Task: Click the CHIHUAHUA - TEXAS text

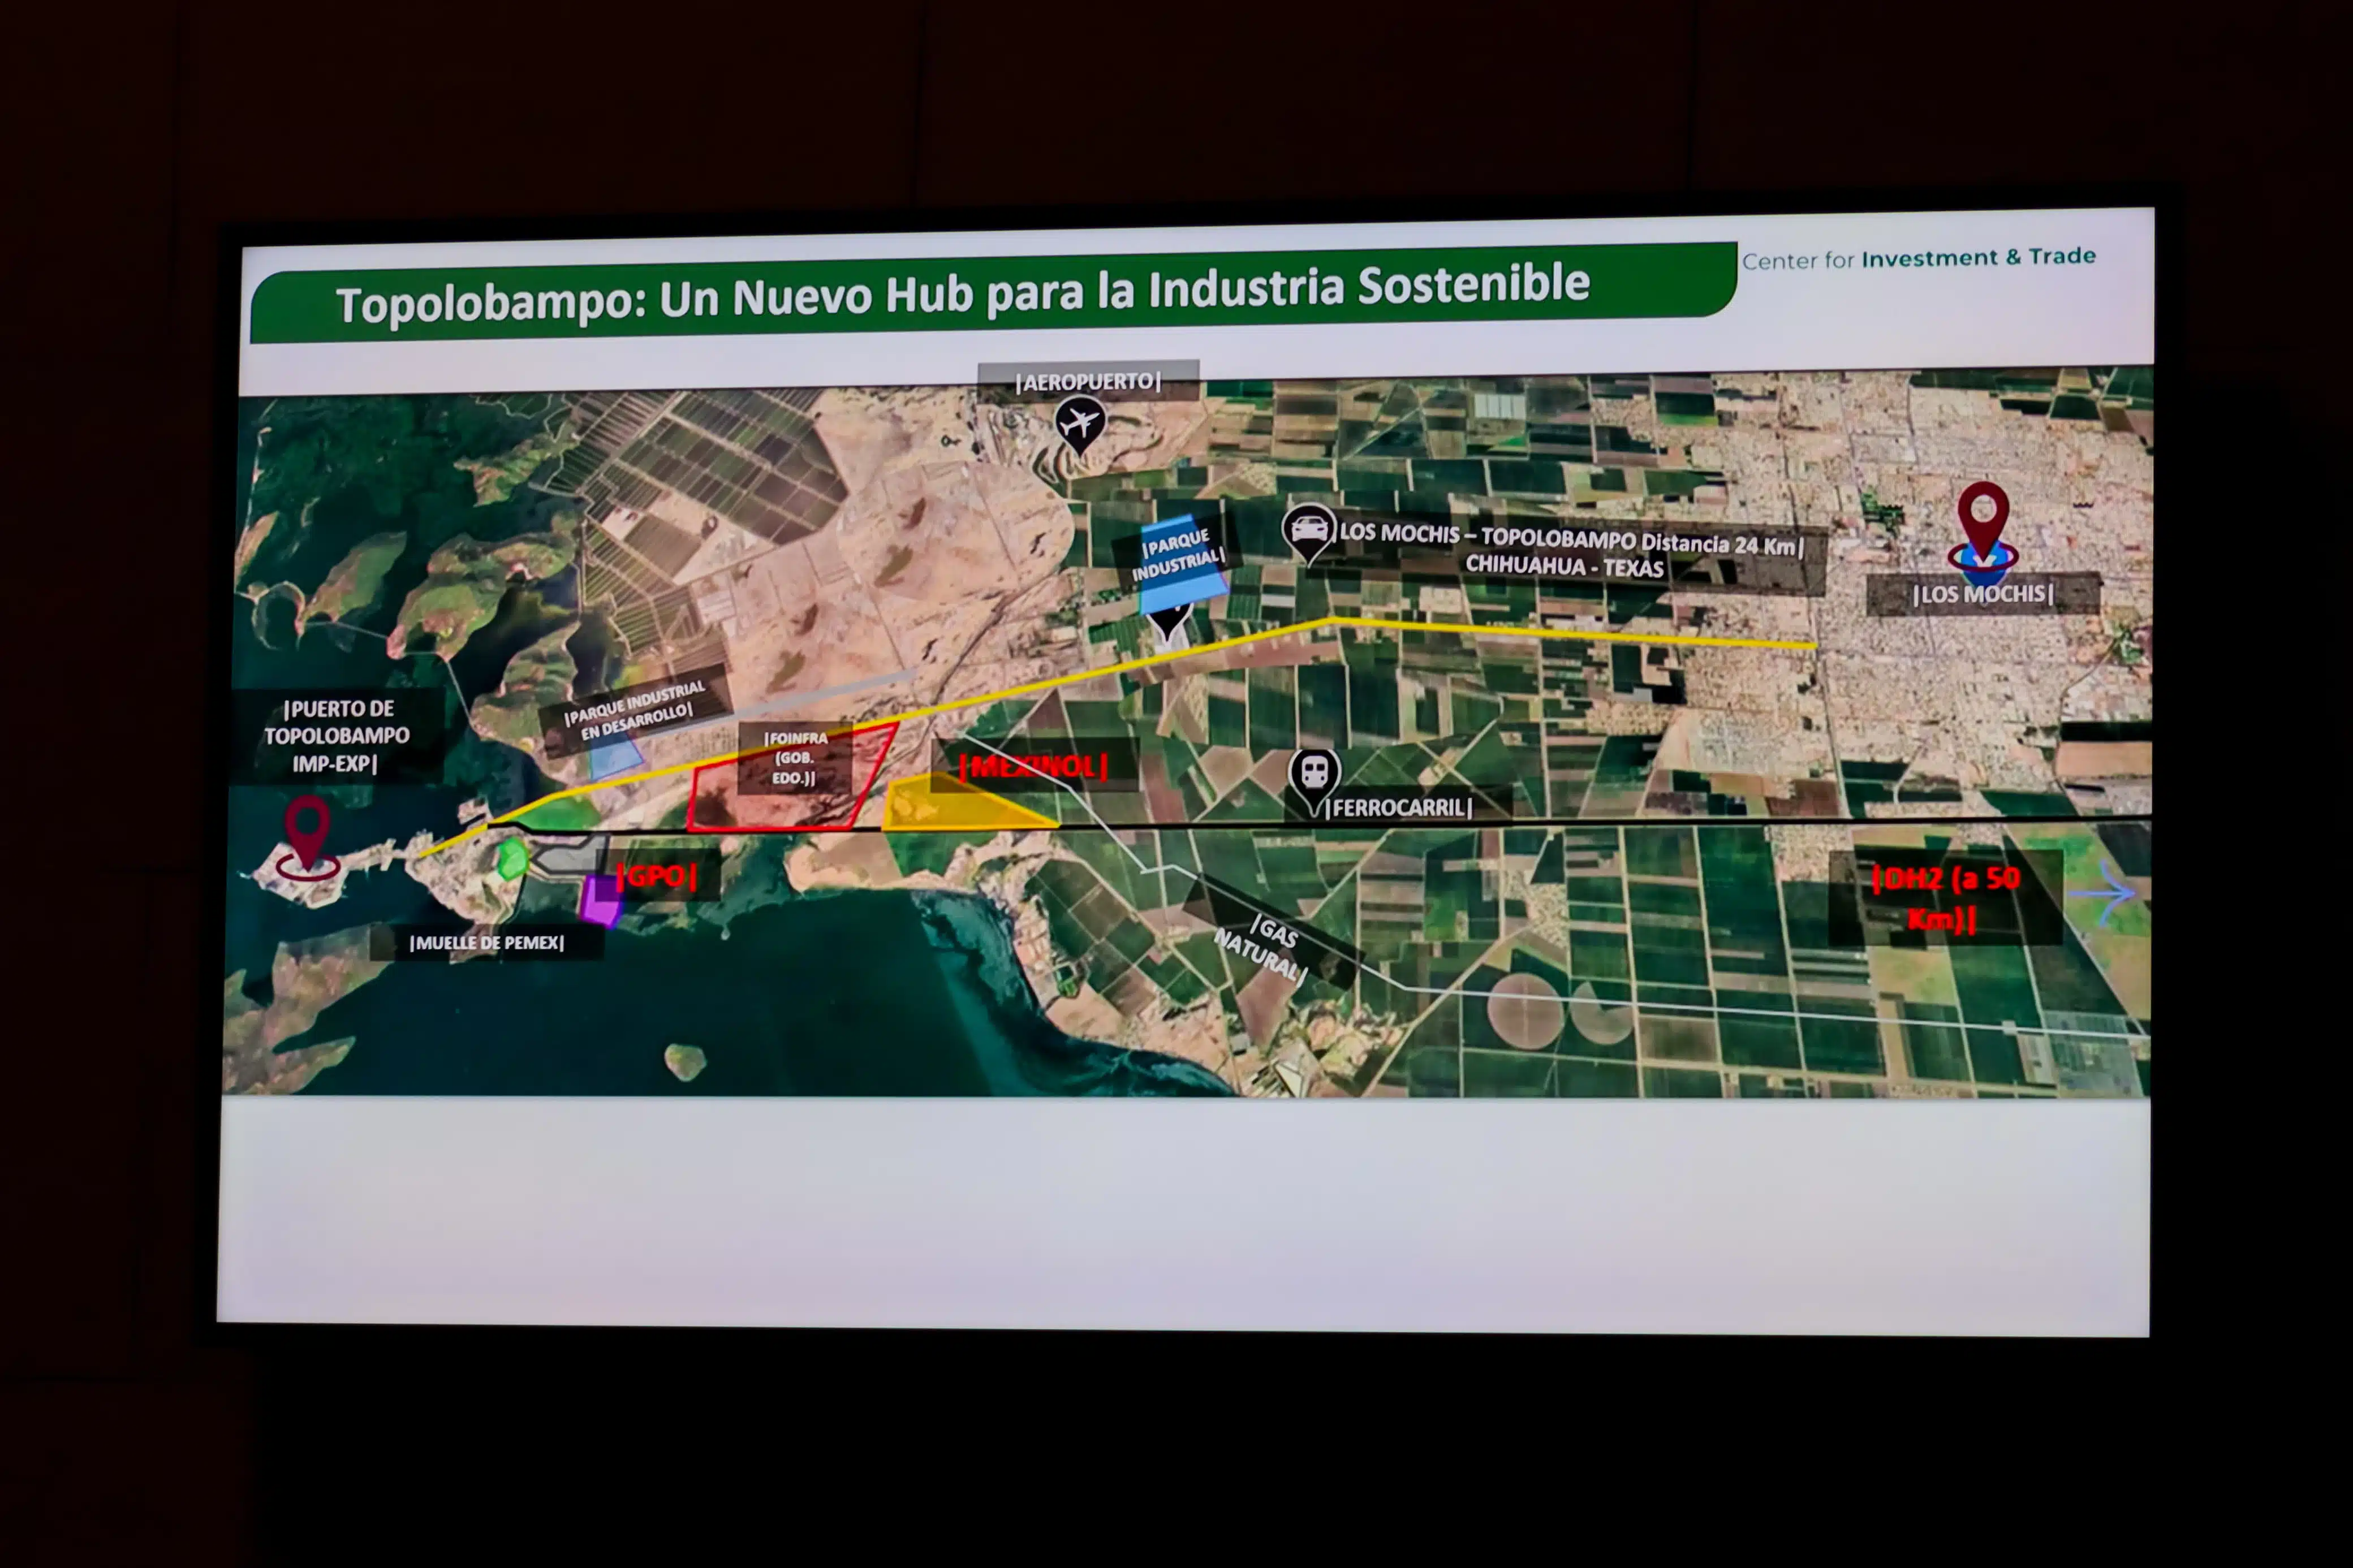Action: click(1564, 566)
